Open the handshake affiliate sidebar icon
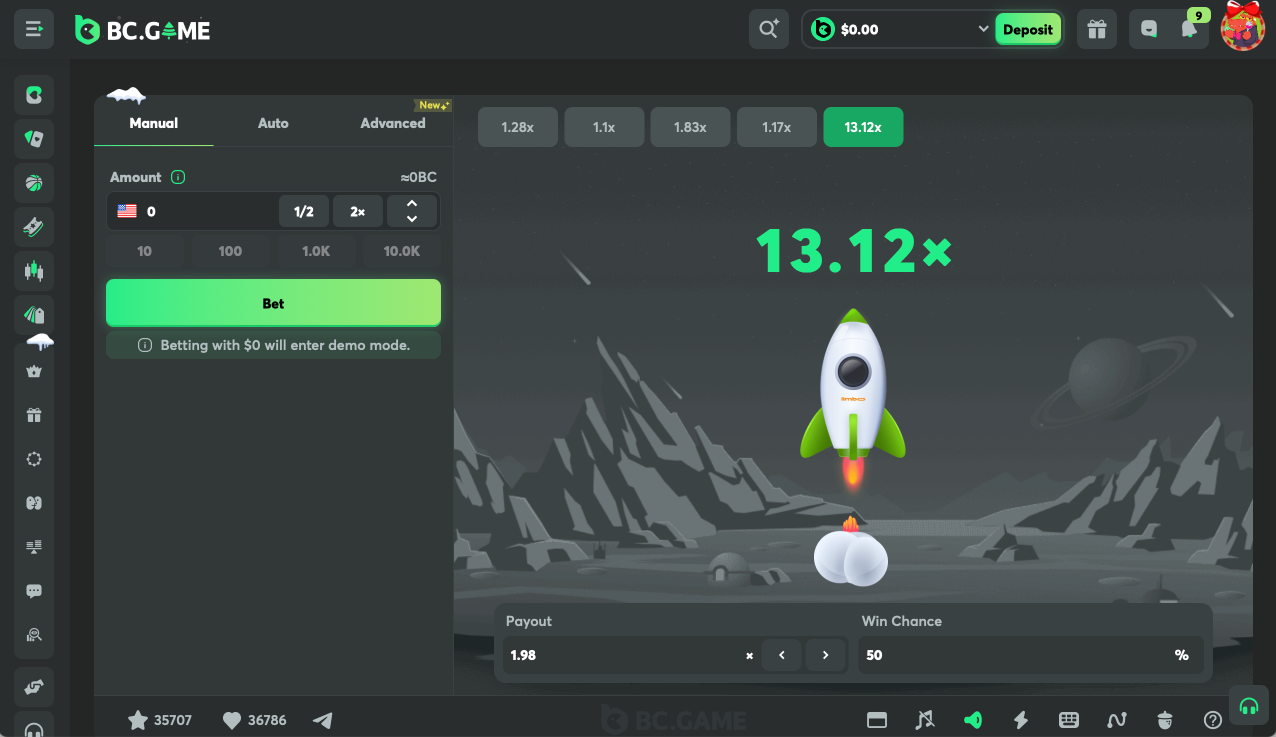This screenshot has height=737, width=1276. pos(34,687)
